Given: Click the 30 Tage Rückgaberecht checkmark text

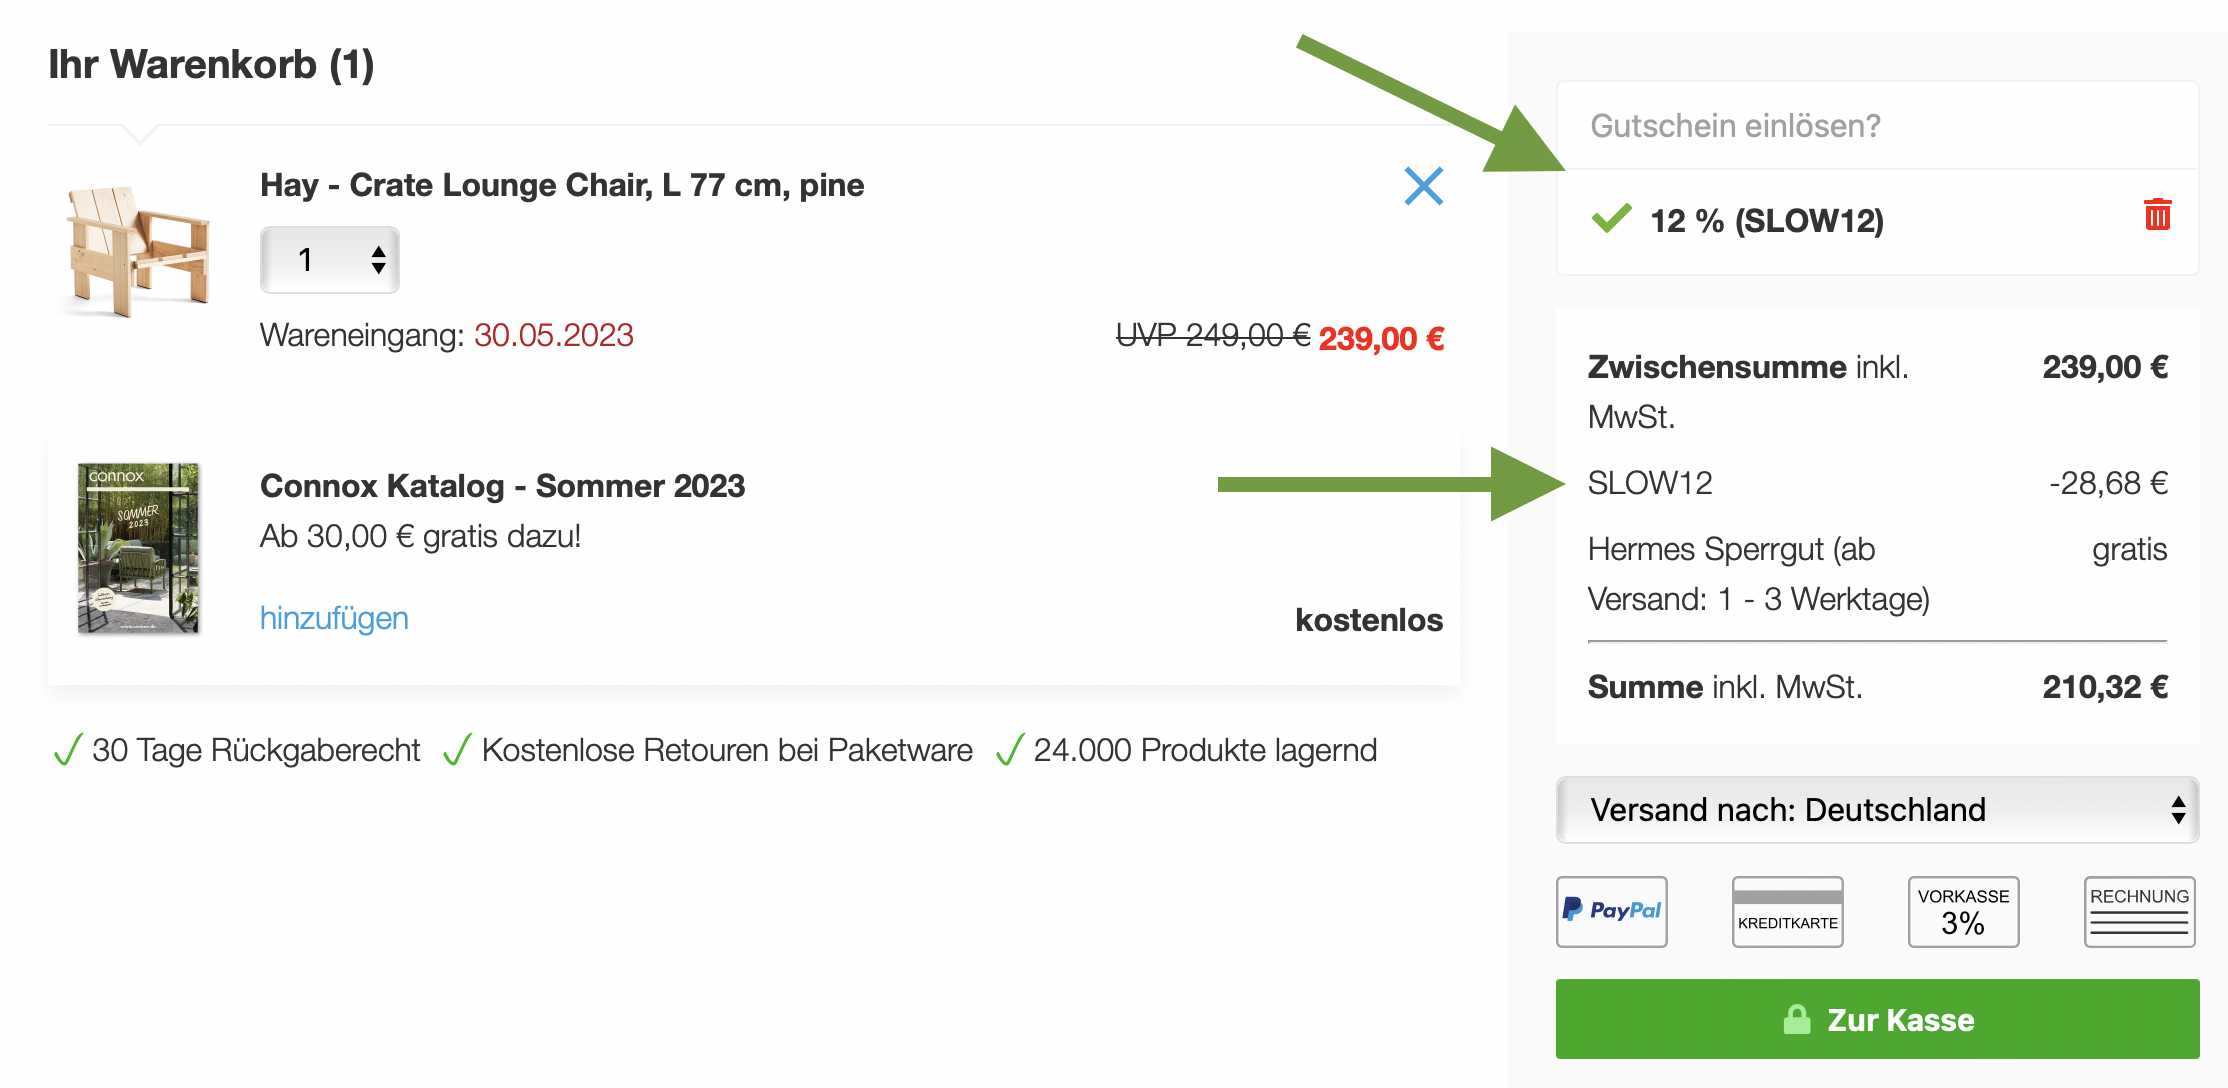Looking at the screenshot, I should (237, 750).
